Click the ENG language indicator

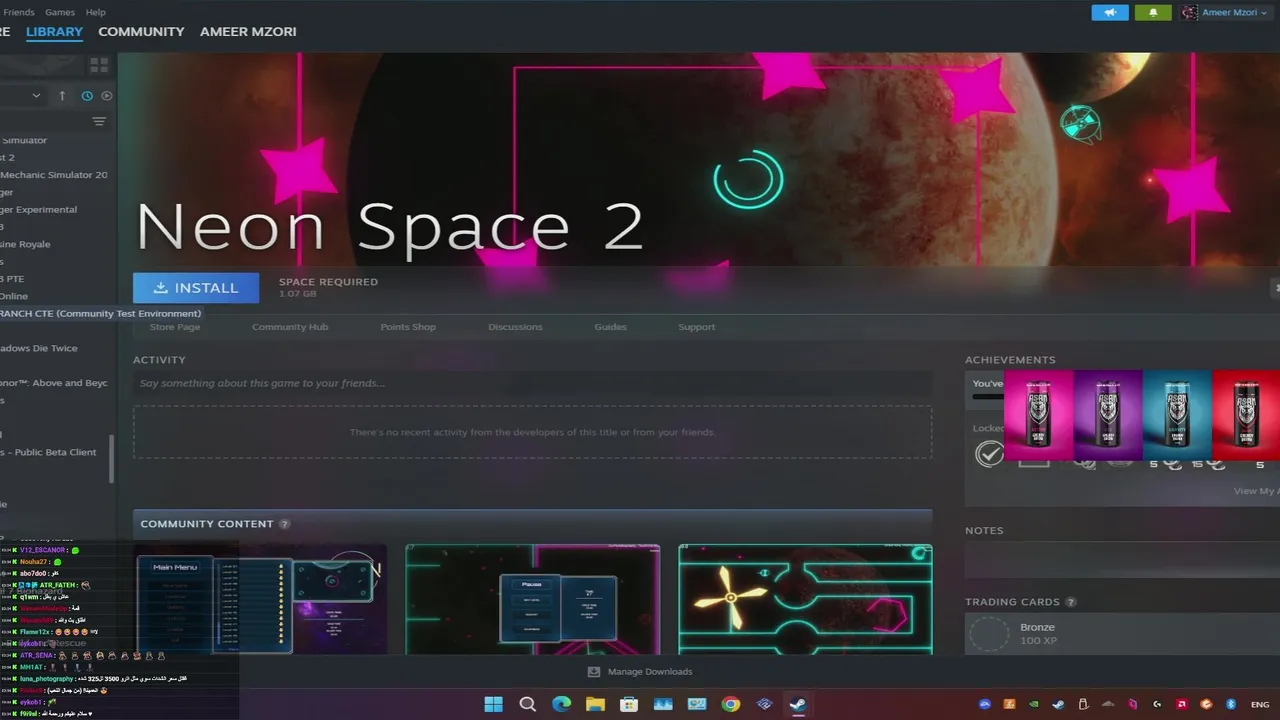tap(1259, 704)
